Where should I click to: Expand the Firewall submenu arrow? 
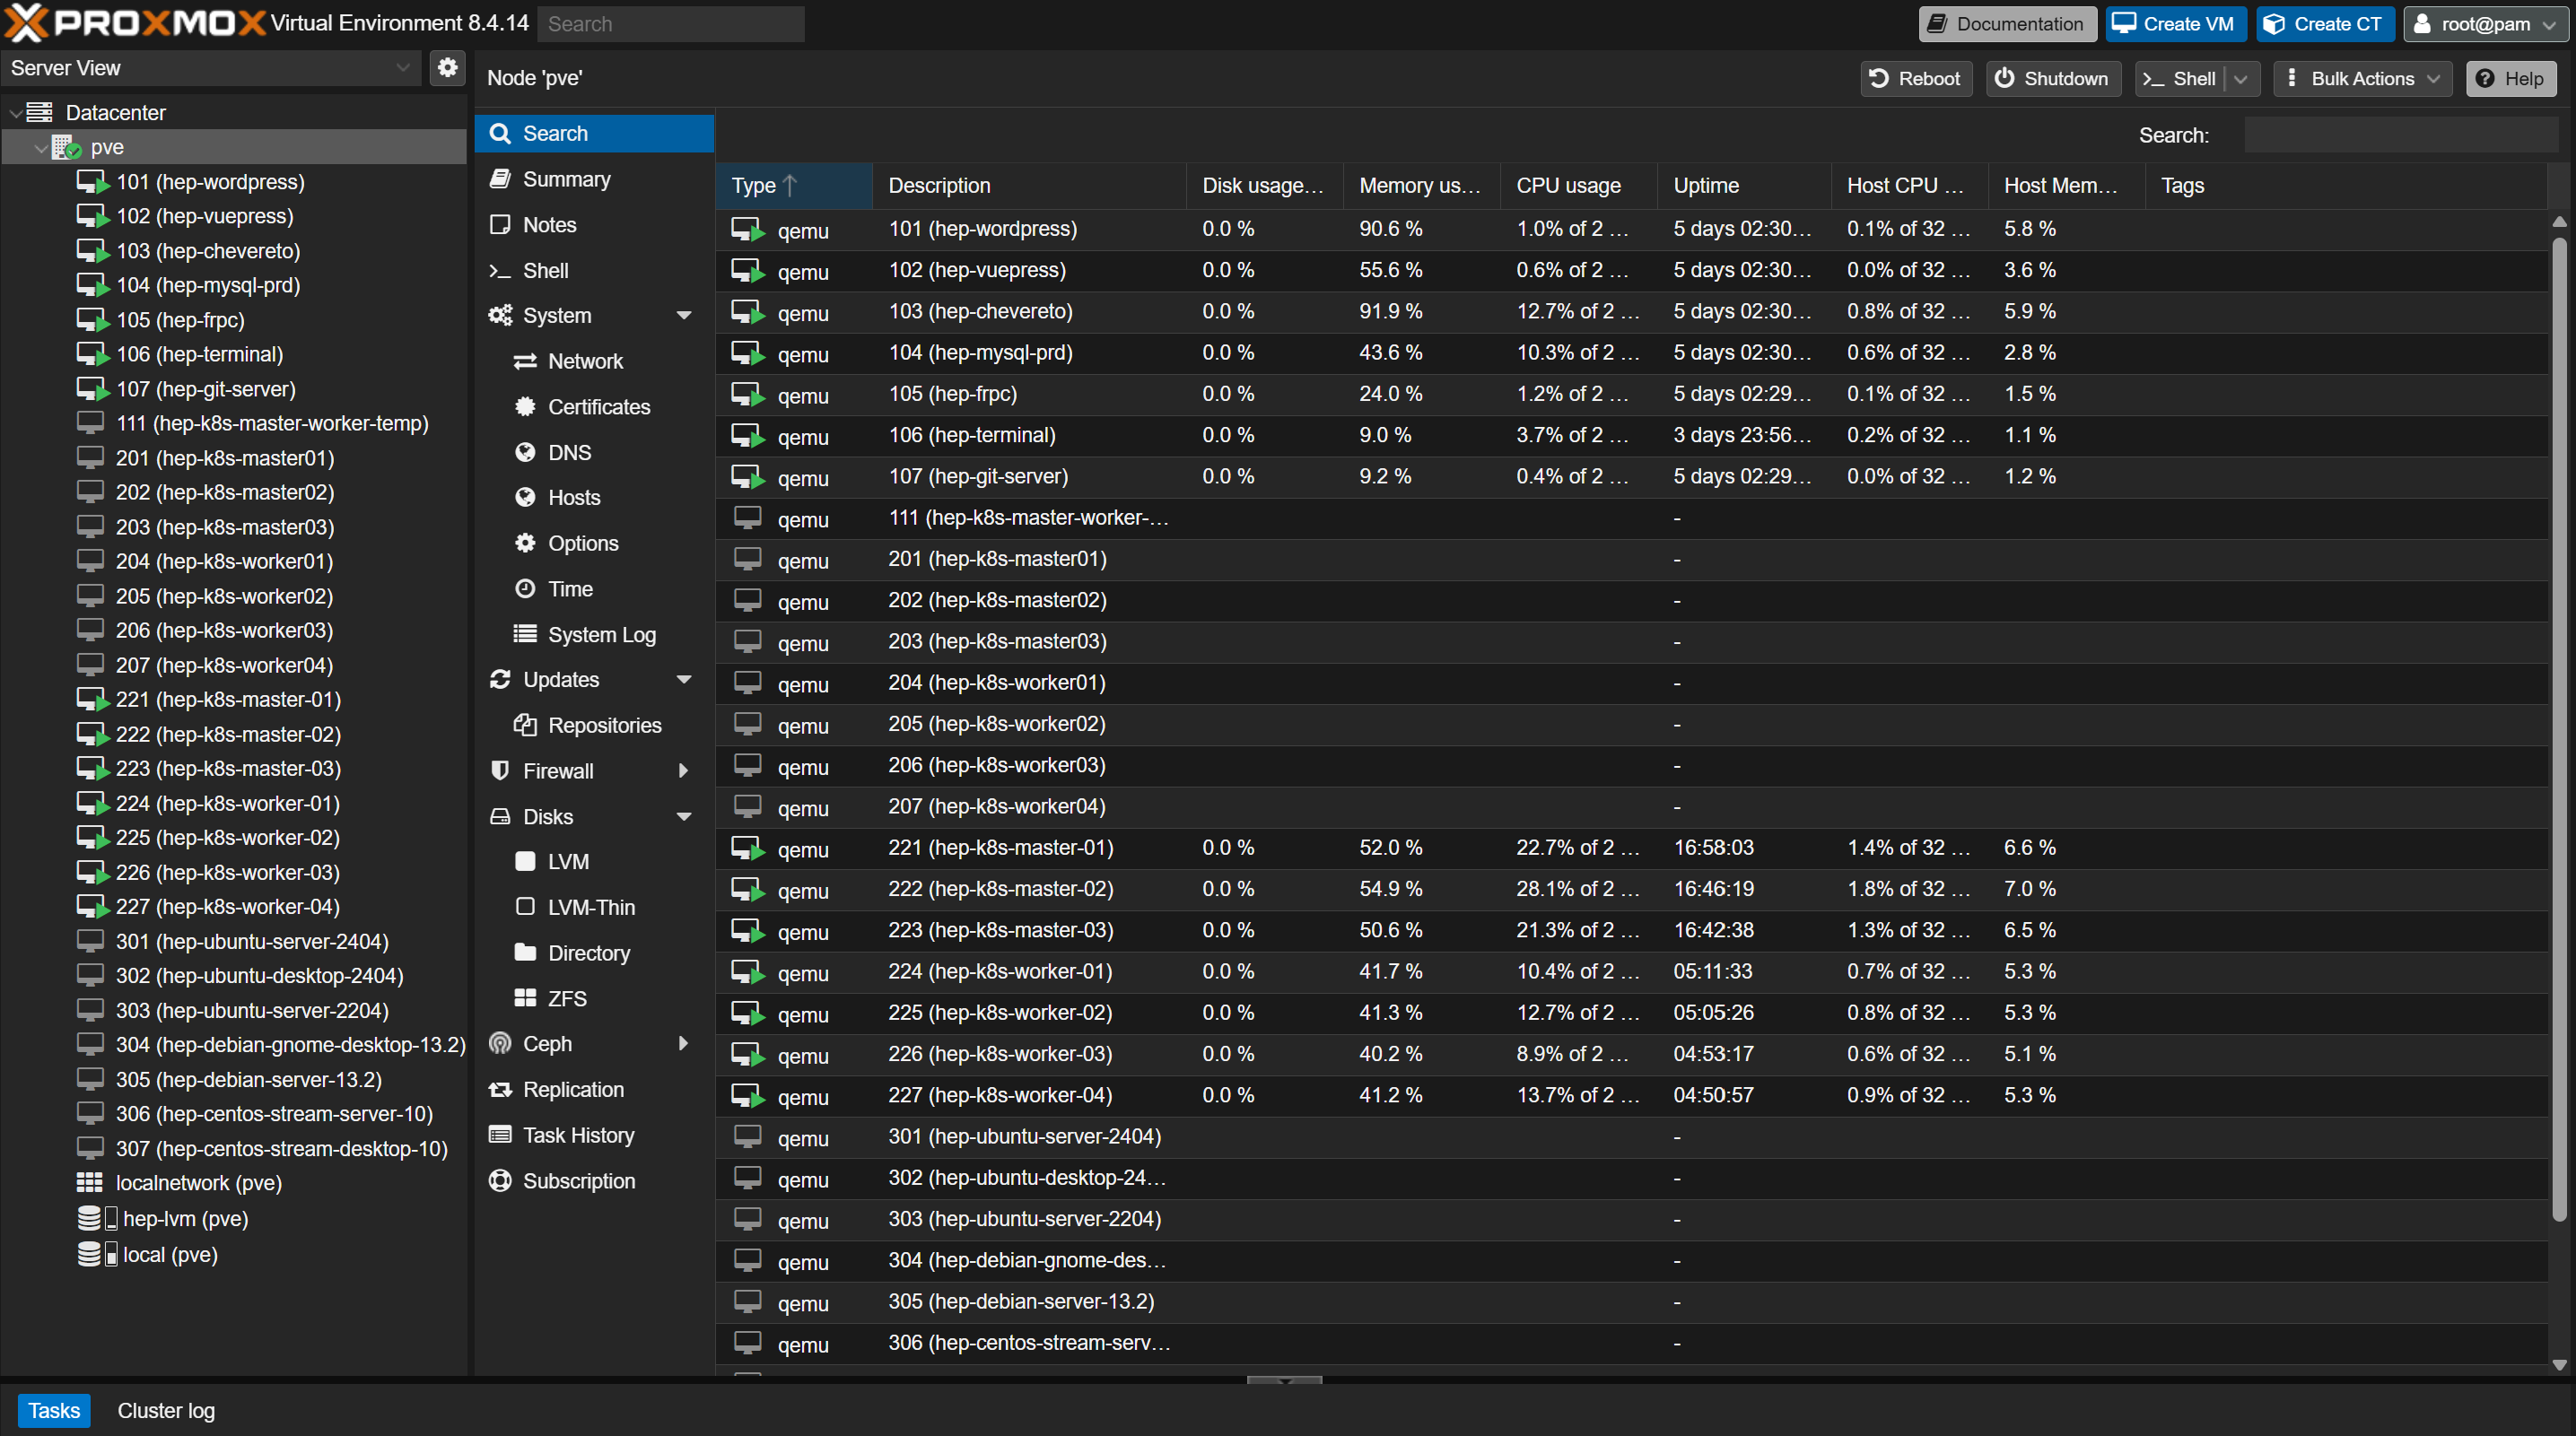[x=683, y=770]
